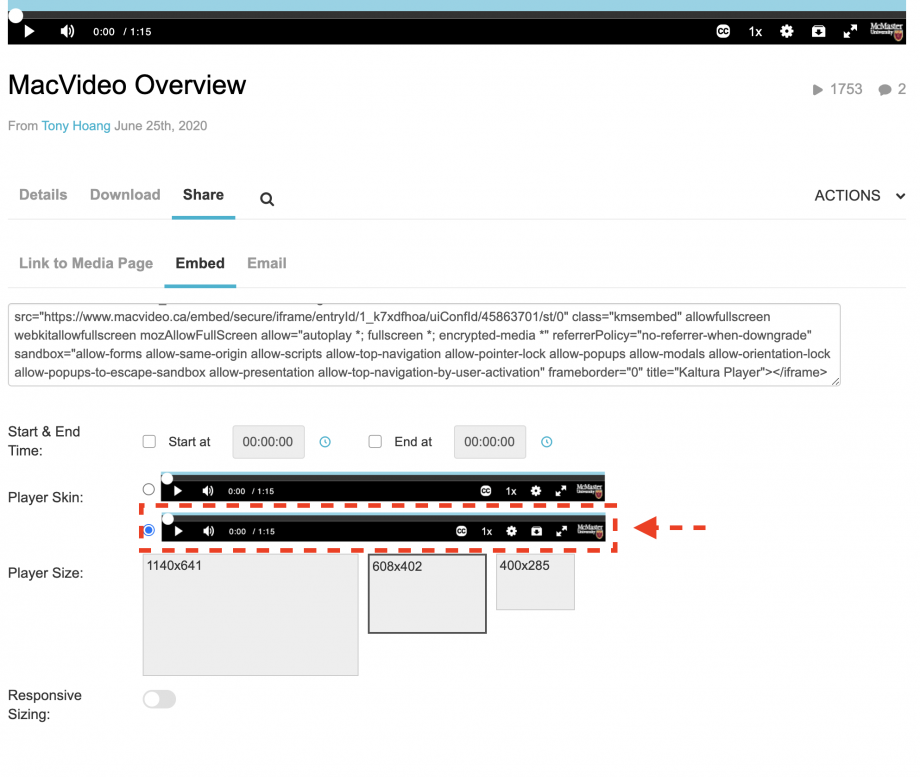Click volume icon in first skin preview
Screen dimensions: 920x777
[x=208, y=491]
